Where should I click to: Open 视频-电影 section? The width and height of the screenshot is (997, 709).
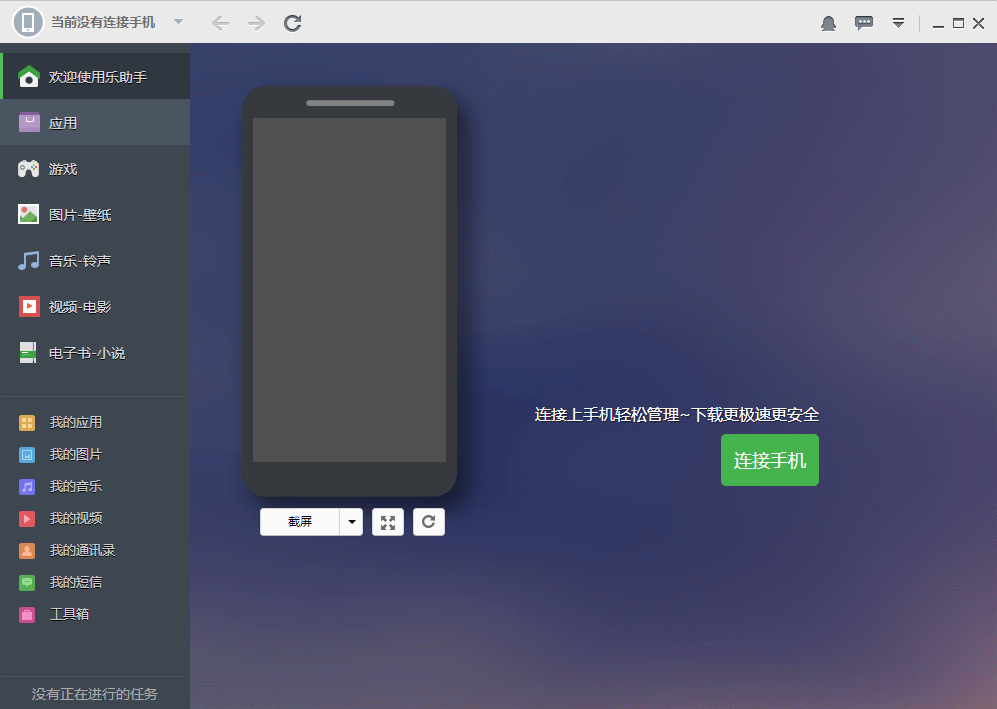pyautogui.click(x=95, y=306)
